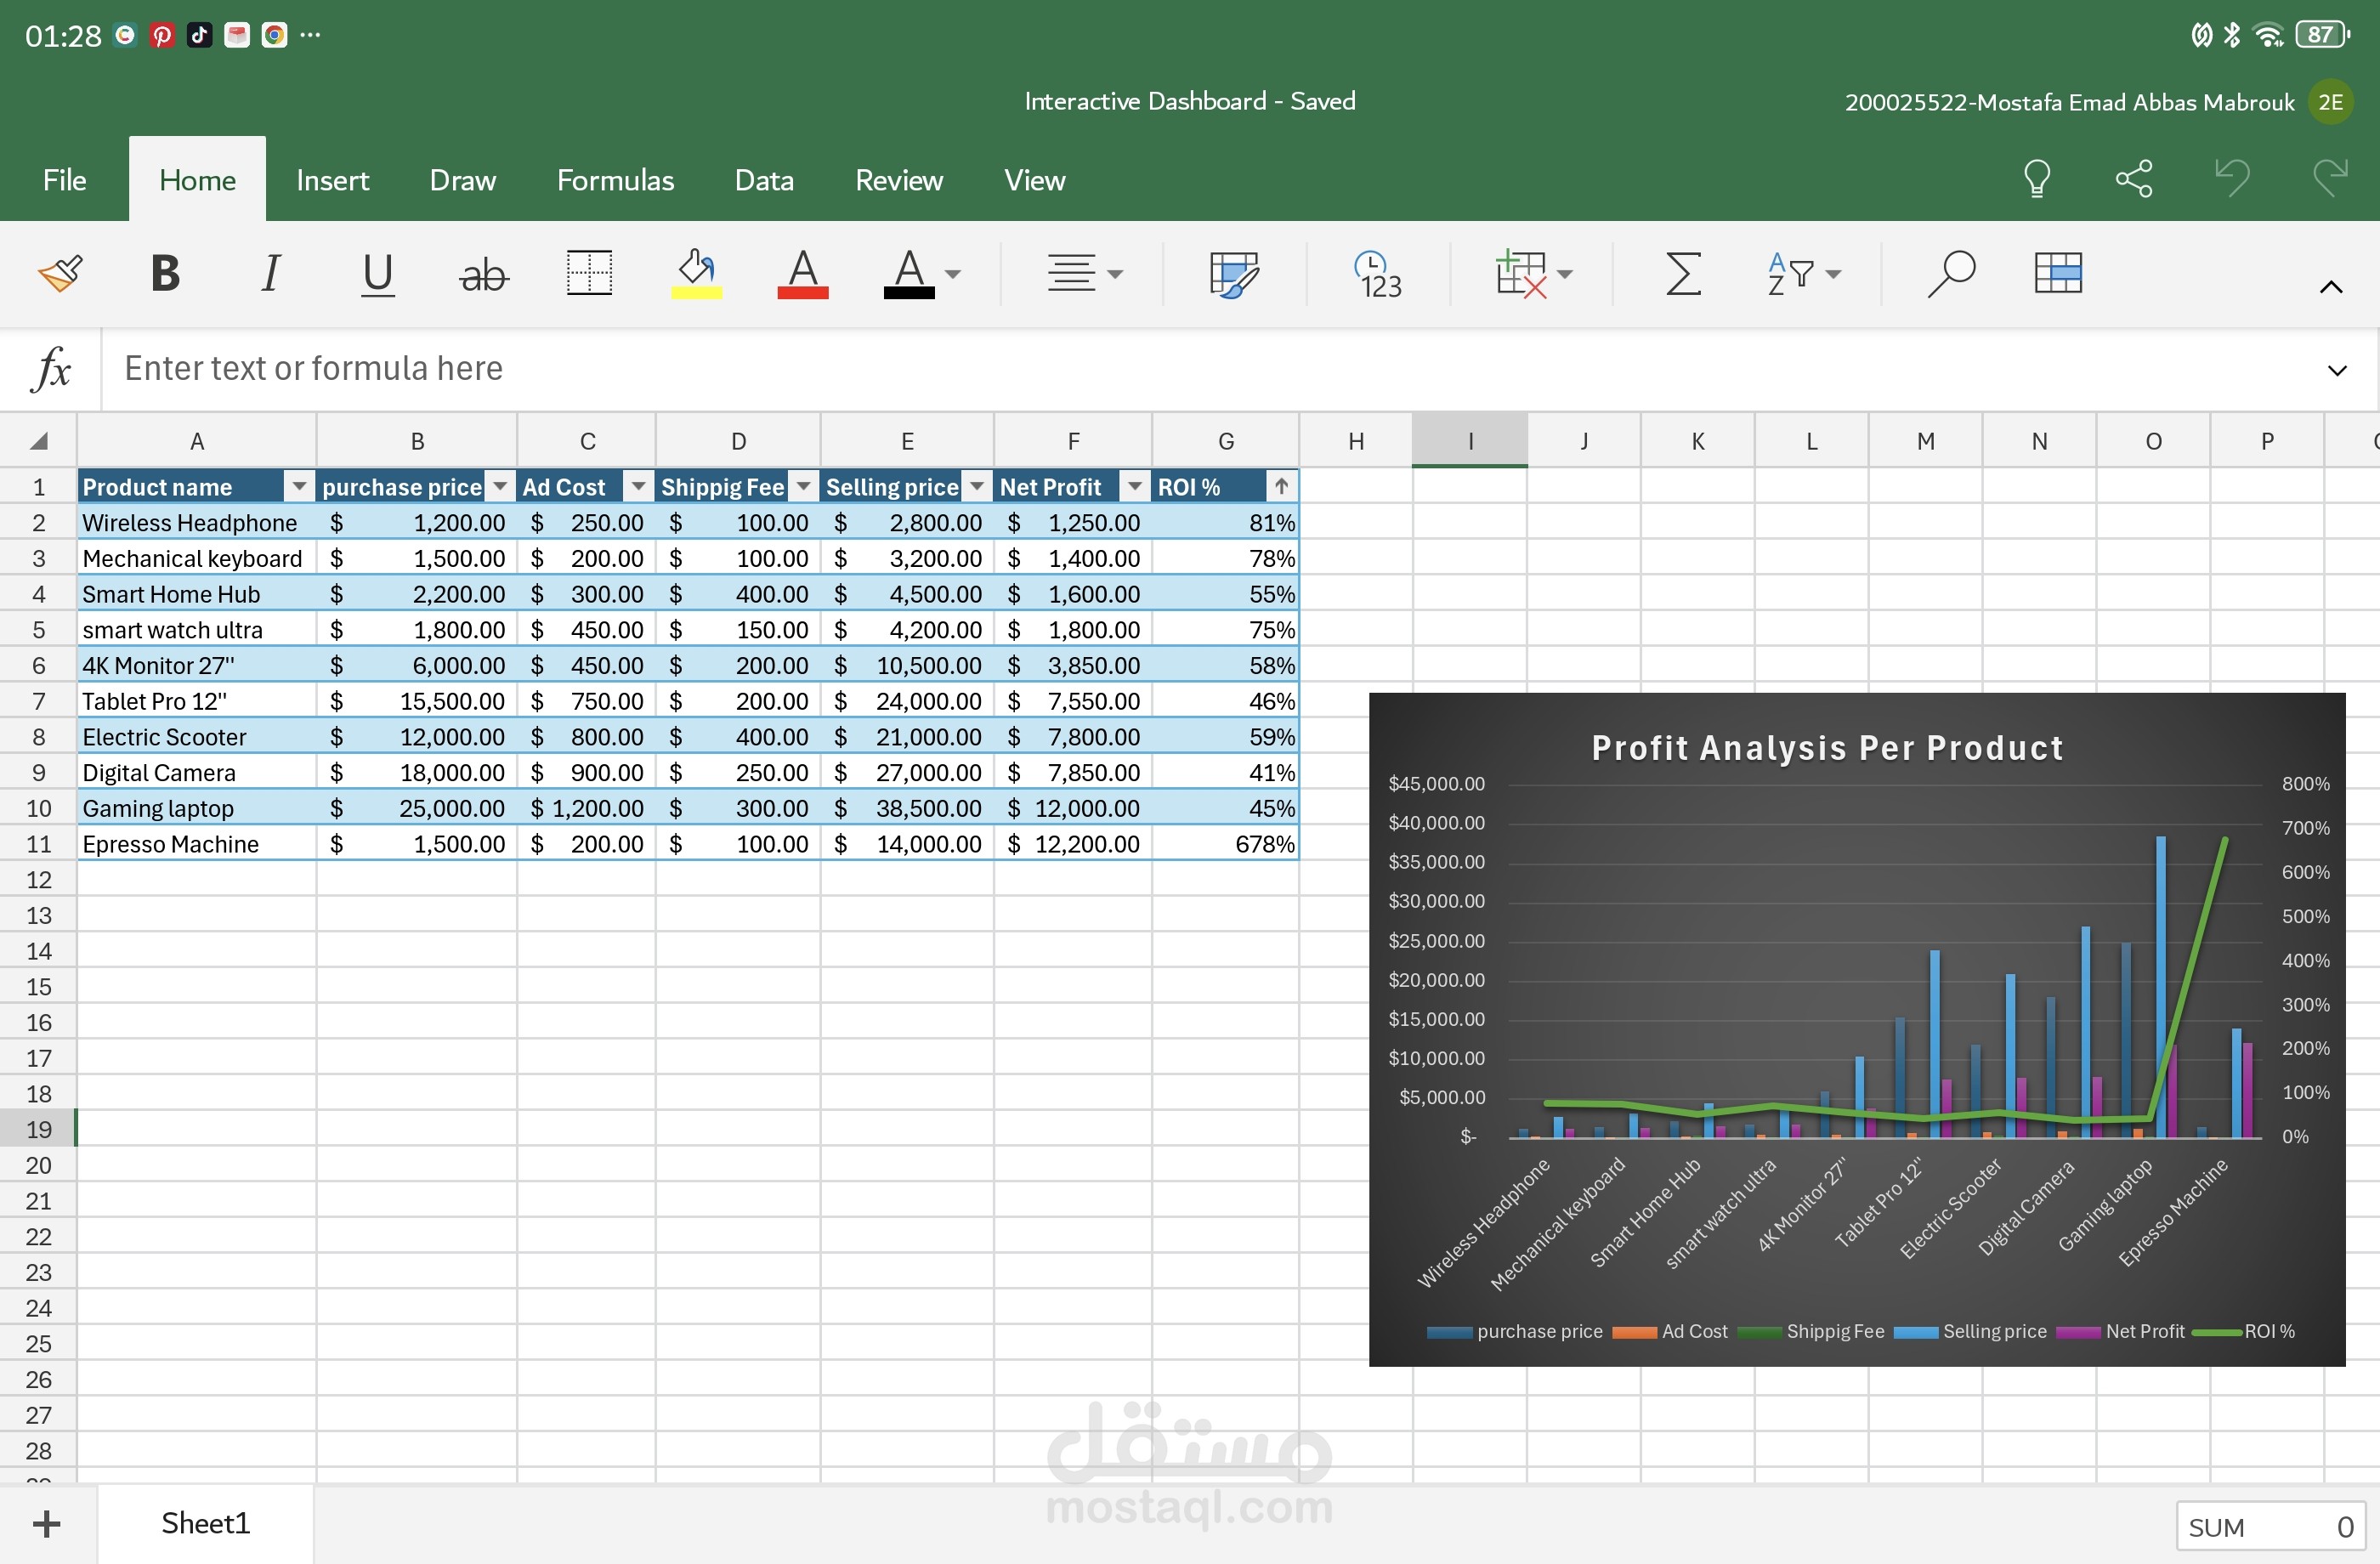Click the purchase price legend entry
This screenshot has height=1564, width=2380.
point(1514,1331)
